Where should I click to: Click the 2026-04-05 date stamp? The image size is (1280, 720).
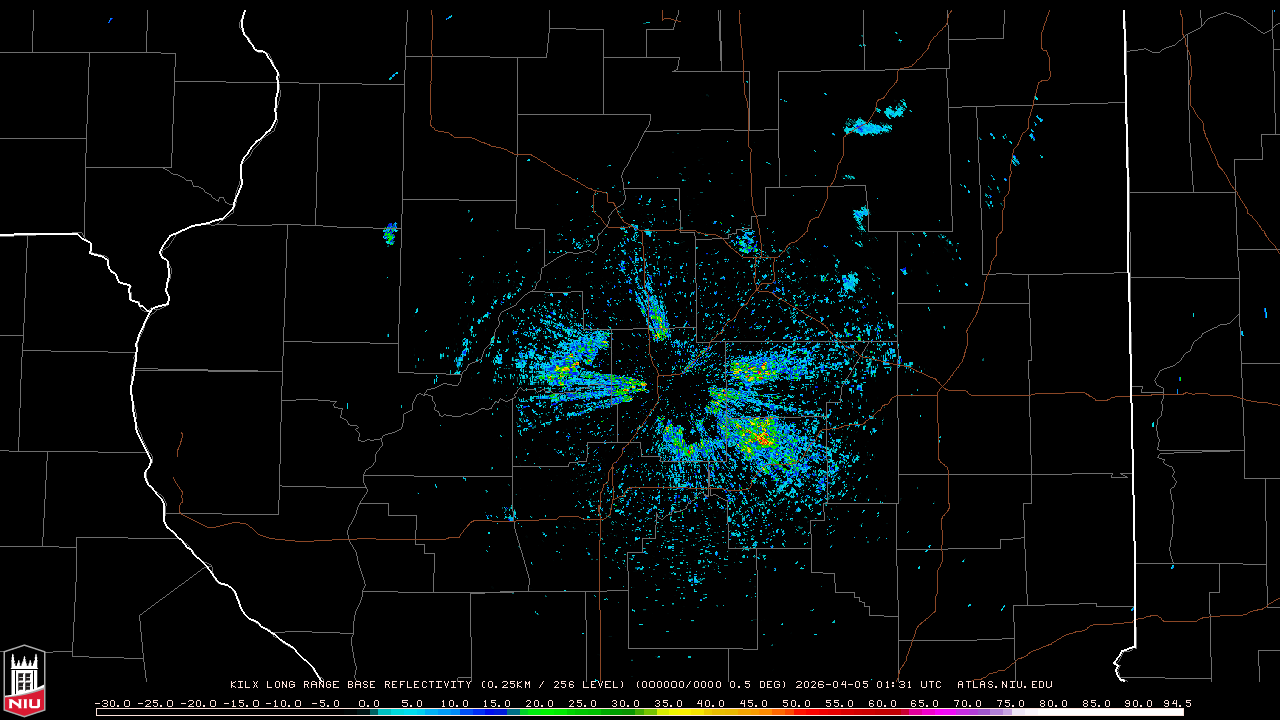coord(832,685)
